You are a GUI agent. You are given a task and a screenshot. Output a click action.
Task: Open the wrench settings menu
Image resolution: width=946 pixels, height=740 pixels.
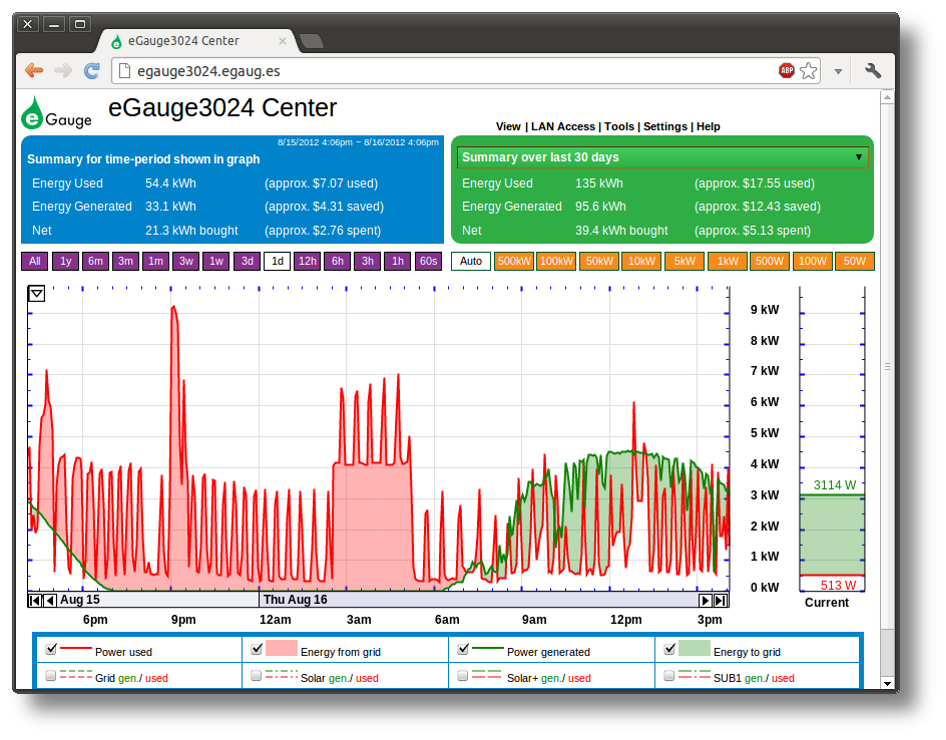873,71
